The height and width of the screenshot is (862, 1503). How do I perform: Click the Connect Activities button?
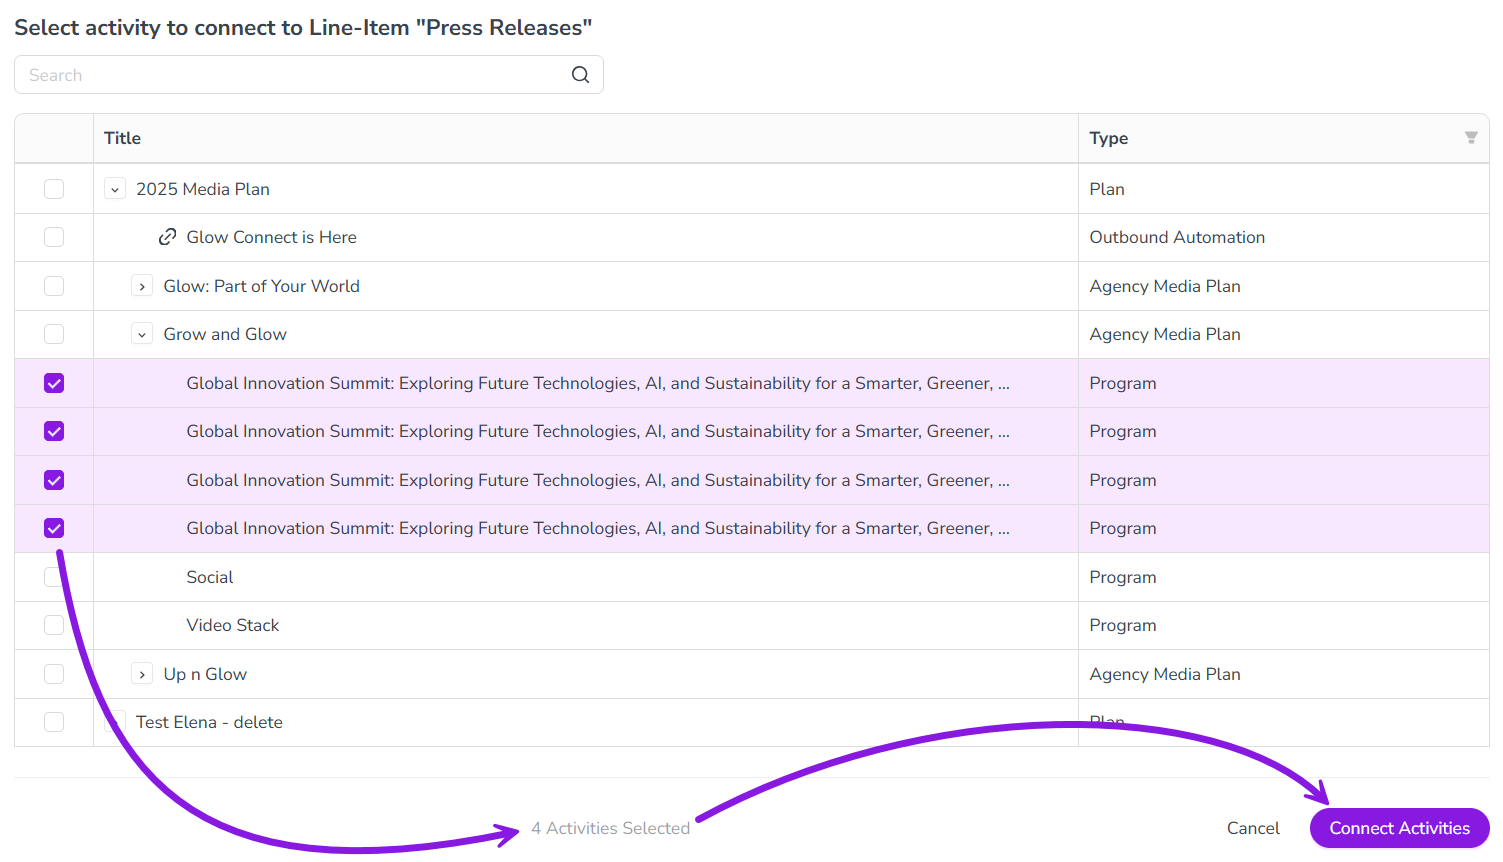tap(1399, 828)
